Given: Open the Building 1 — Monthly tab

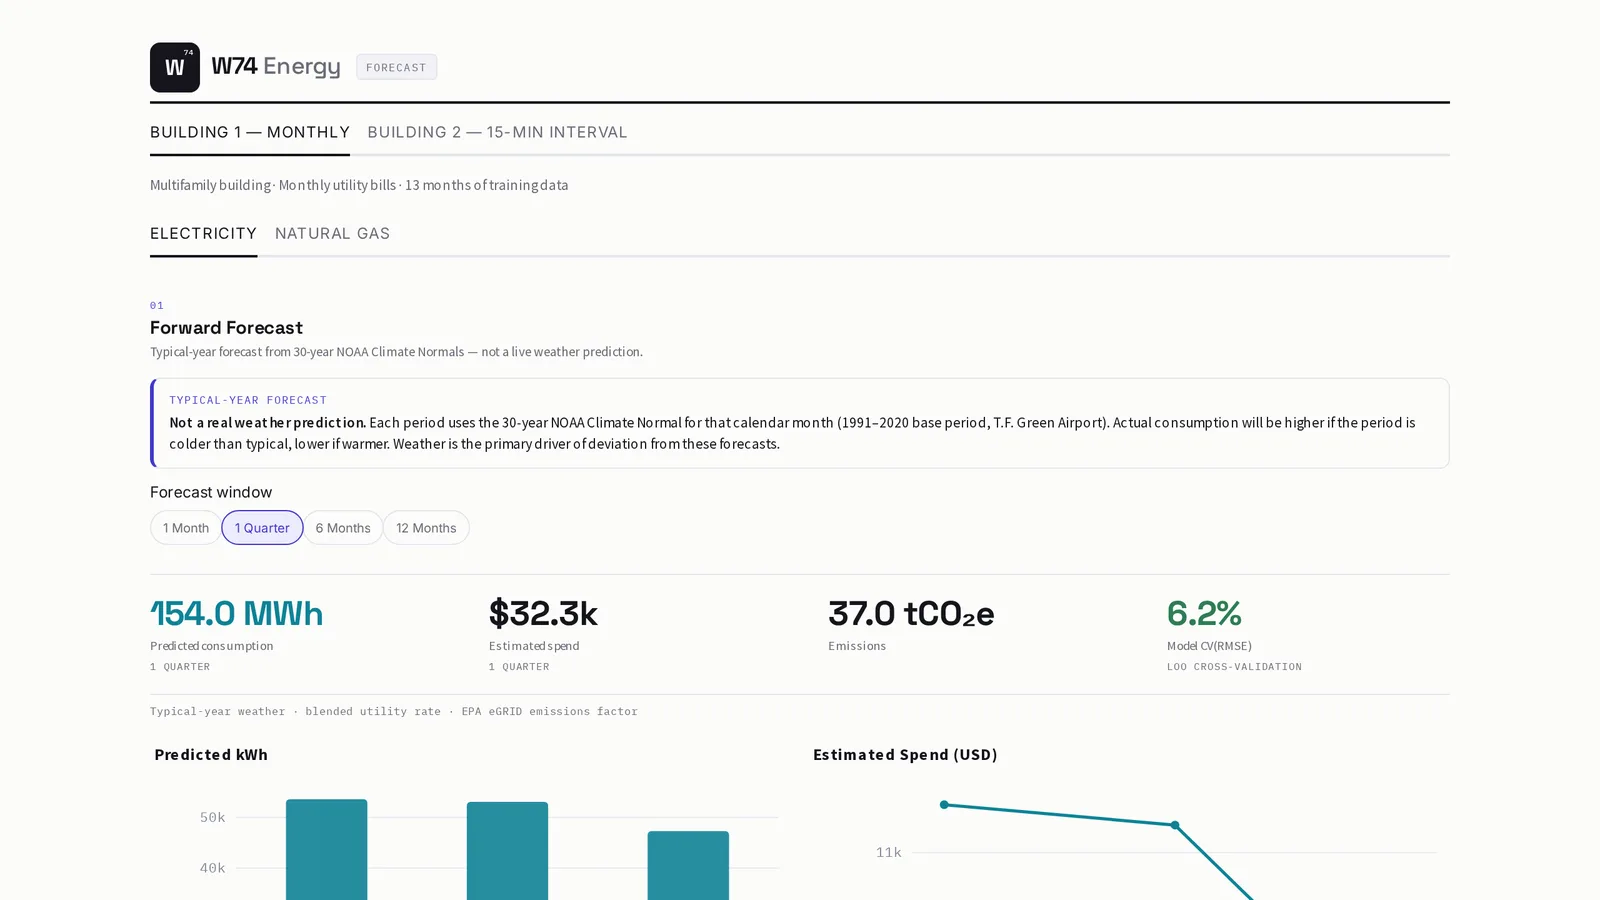Looking at the screenshot, I should pos(250,132).
